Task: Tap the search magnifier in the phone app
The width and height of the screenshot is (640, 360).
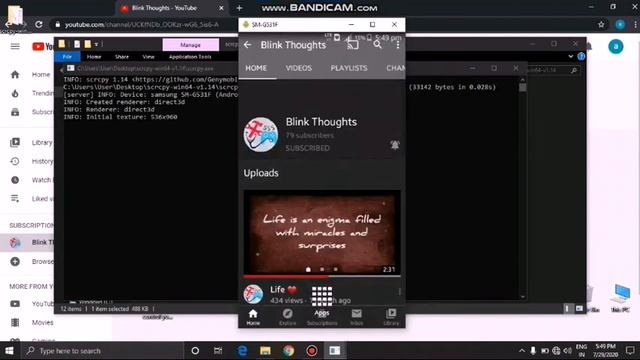Action: click(378, 44)
